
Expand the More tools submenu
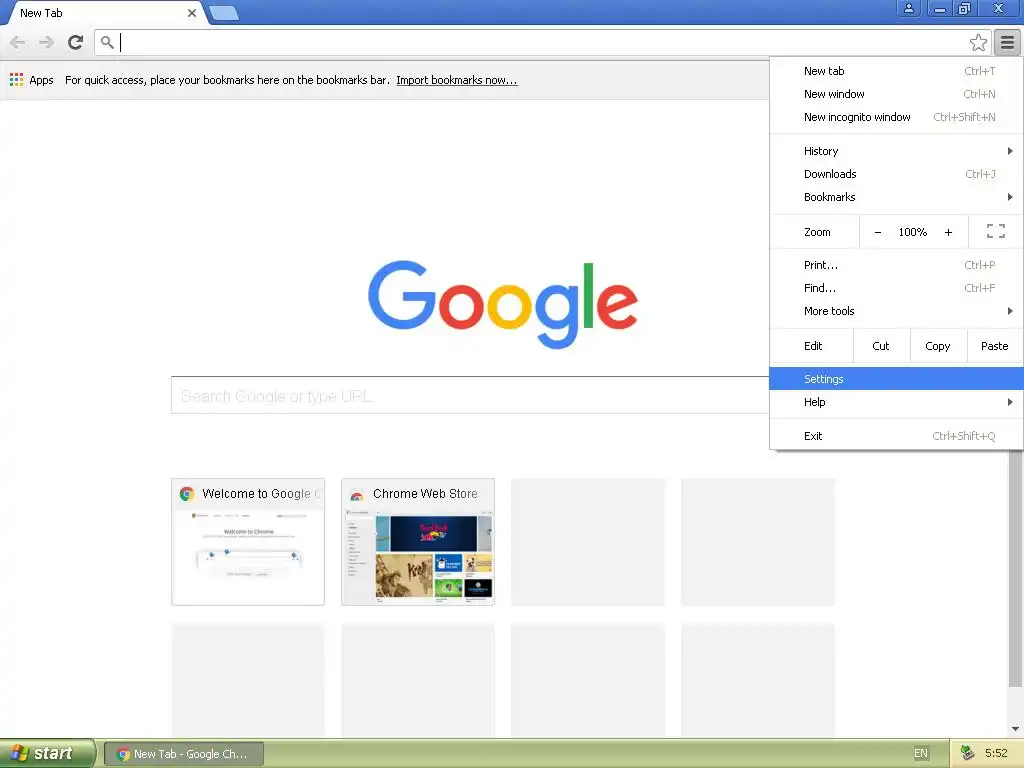coord(896,311)
